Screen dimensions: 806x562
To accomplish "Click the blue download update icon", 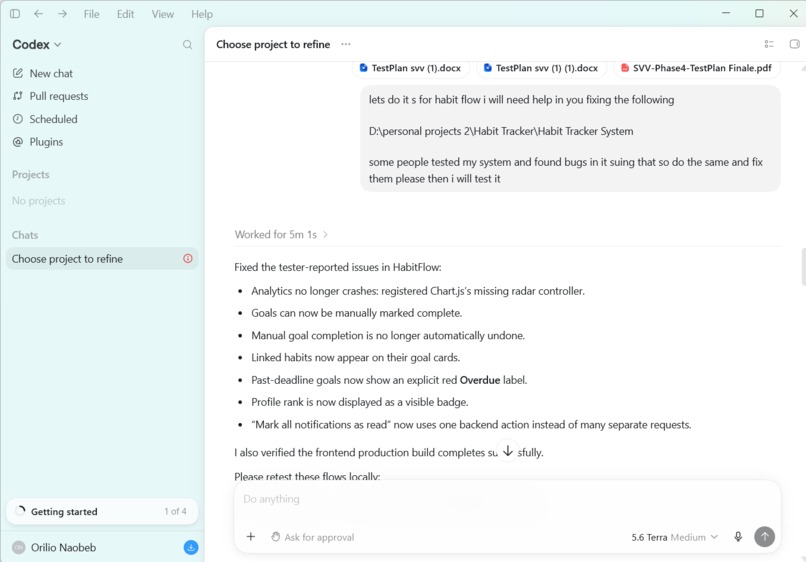I will 191,548.
